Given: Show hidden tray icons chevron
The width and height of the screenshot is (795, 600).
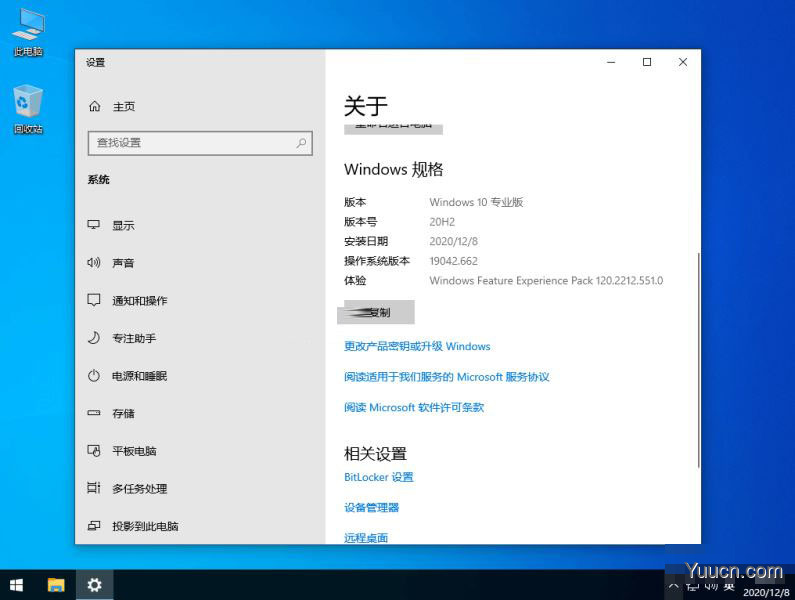Looking at the screenshot, I should 673,586.
